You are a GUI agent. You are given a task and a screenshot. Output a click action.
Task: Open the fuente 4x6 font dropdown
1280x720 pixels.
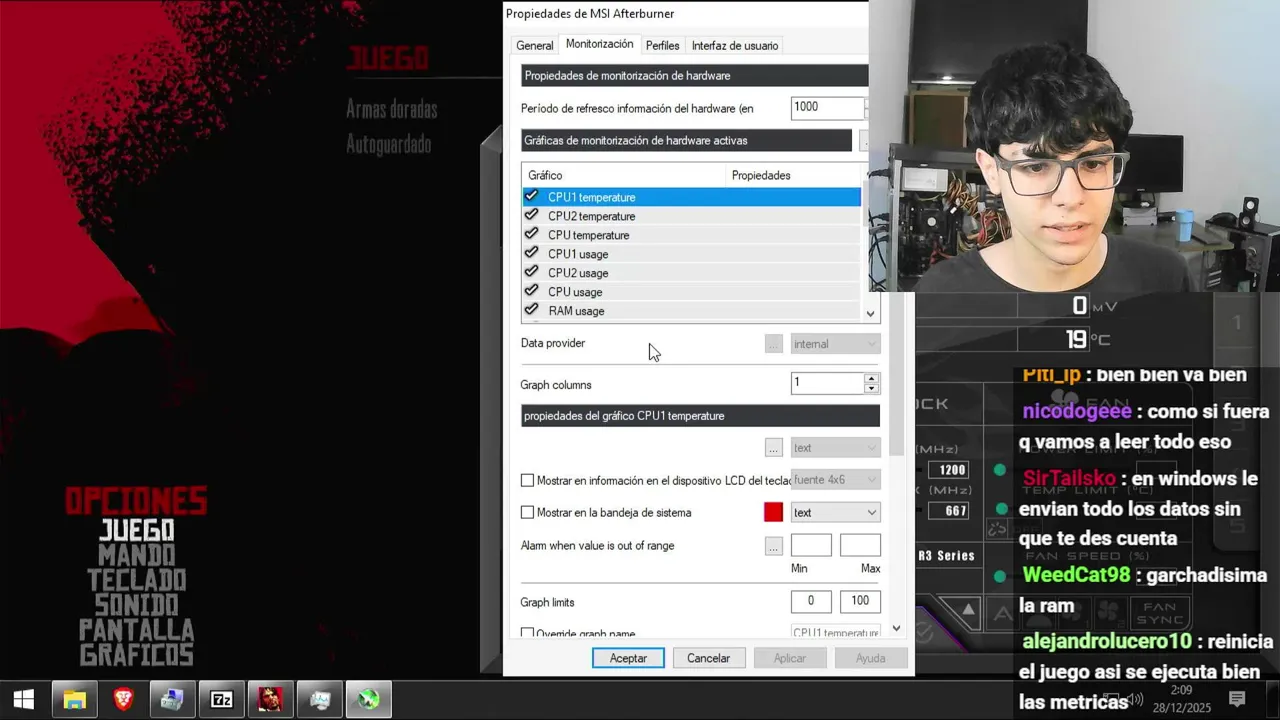(x=835, y=480)
